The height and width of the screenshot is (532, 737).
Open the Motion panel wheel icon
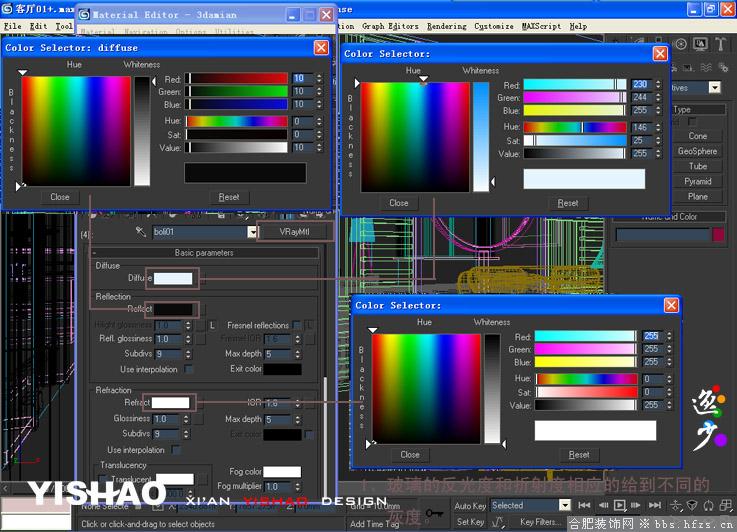point(681,44)
